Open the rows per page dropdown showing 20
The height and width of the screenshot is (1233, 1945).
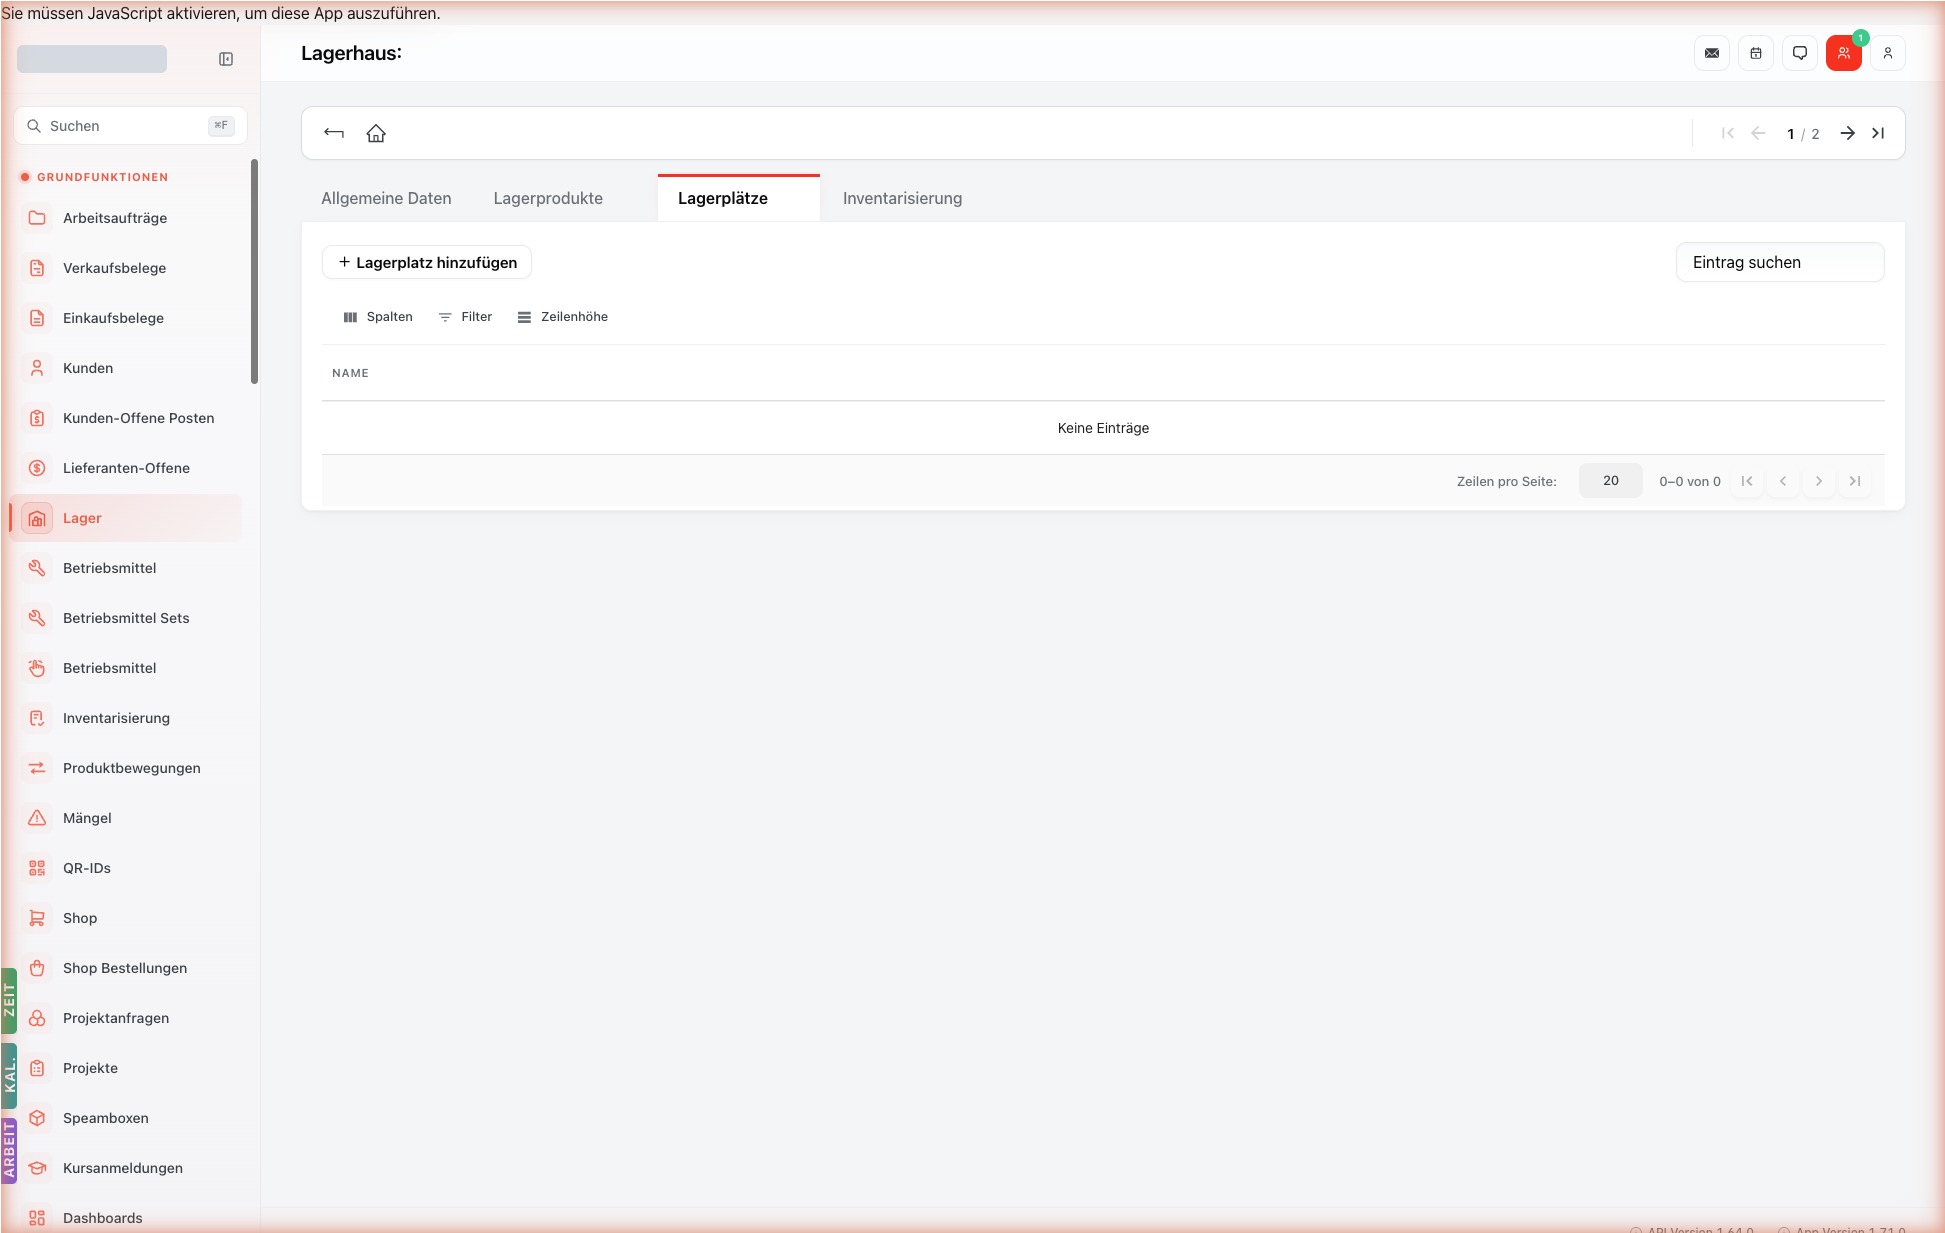[1611, 481]
